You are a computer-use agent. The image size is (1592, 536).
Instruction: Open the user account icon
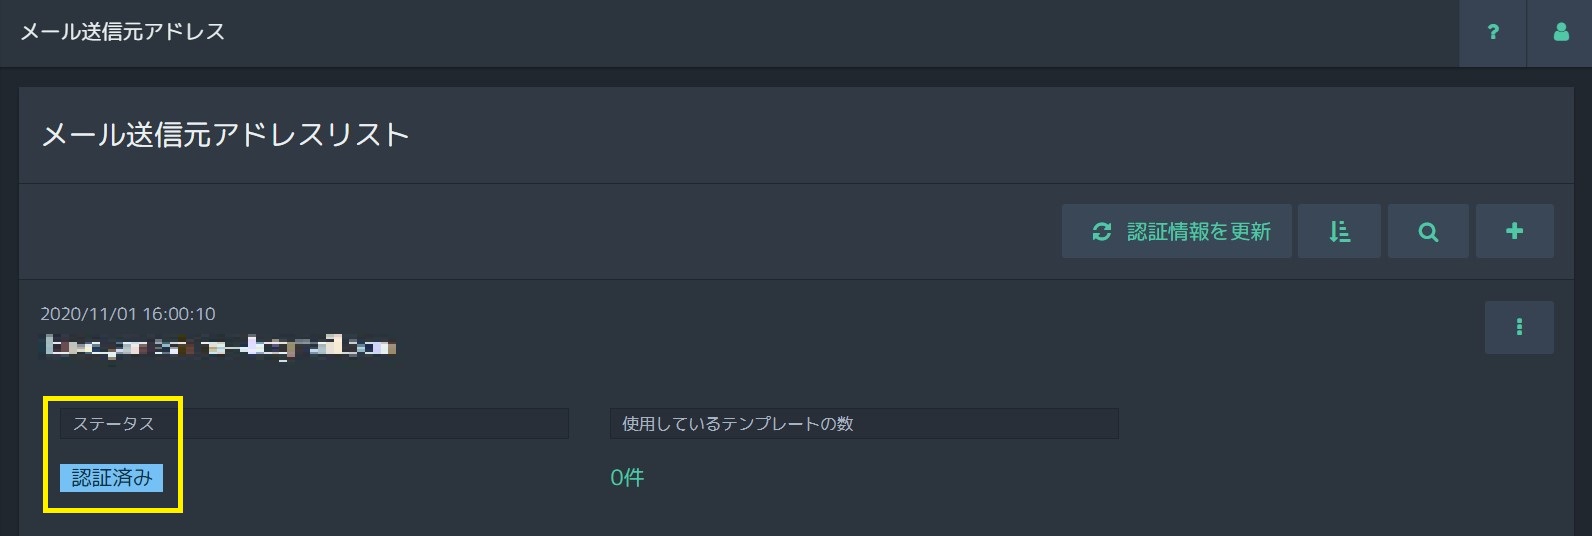1560,33
